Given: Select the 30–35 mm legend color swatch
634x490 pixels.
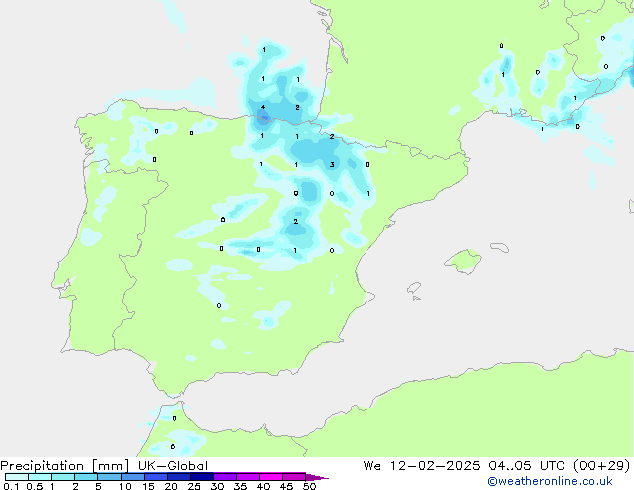Looking at the screenshot, I should pos(225,477).
